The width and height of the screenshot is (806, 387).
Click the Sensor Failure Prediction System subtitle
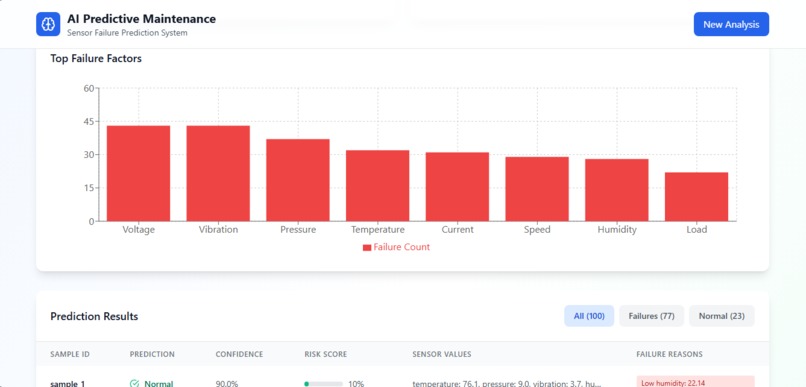pos(127,33)
